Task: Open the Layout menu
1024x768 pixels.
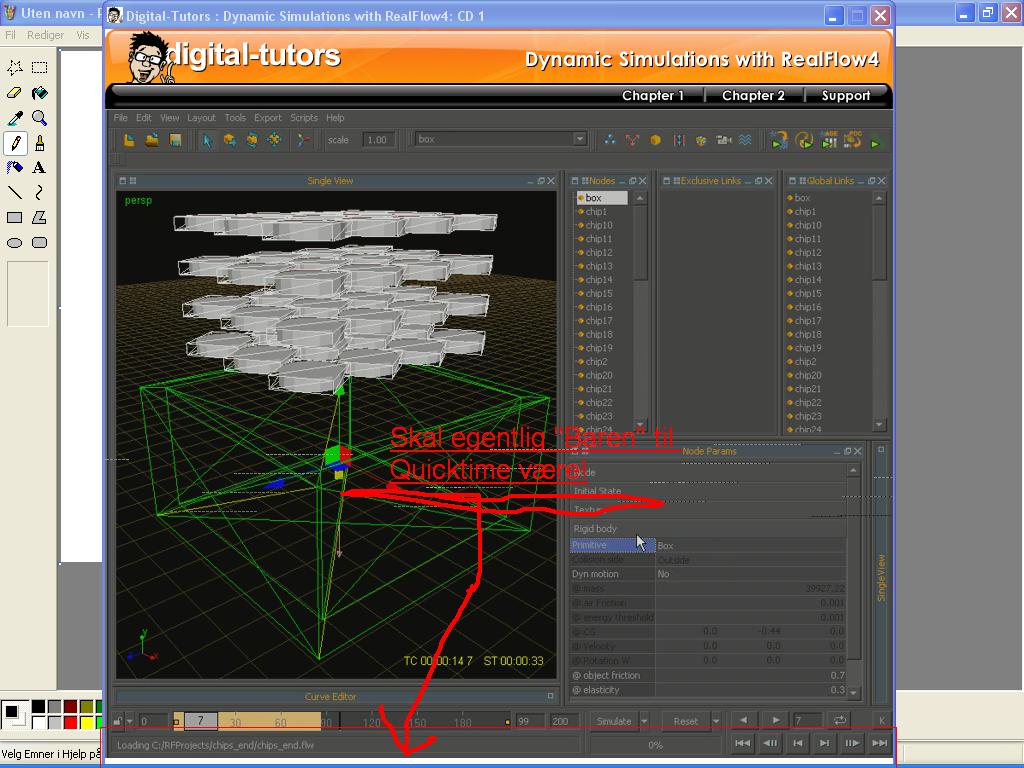Action: [x=201, y=118]
